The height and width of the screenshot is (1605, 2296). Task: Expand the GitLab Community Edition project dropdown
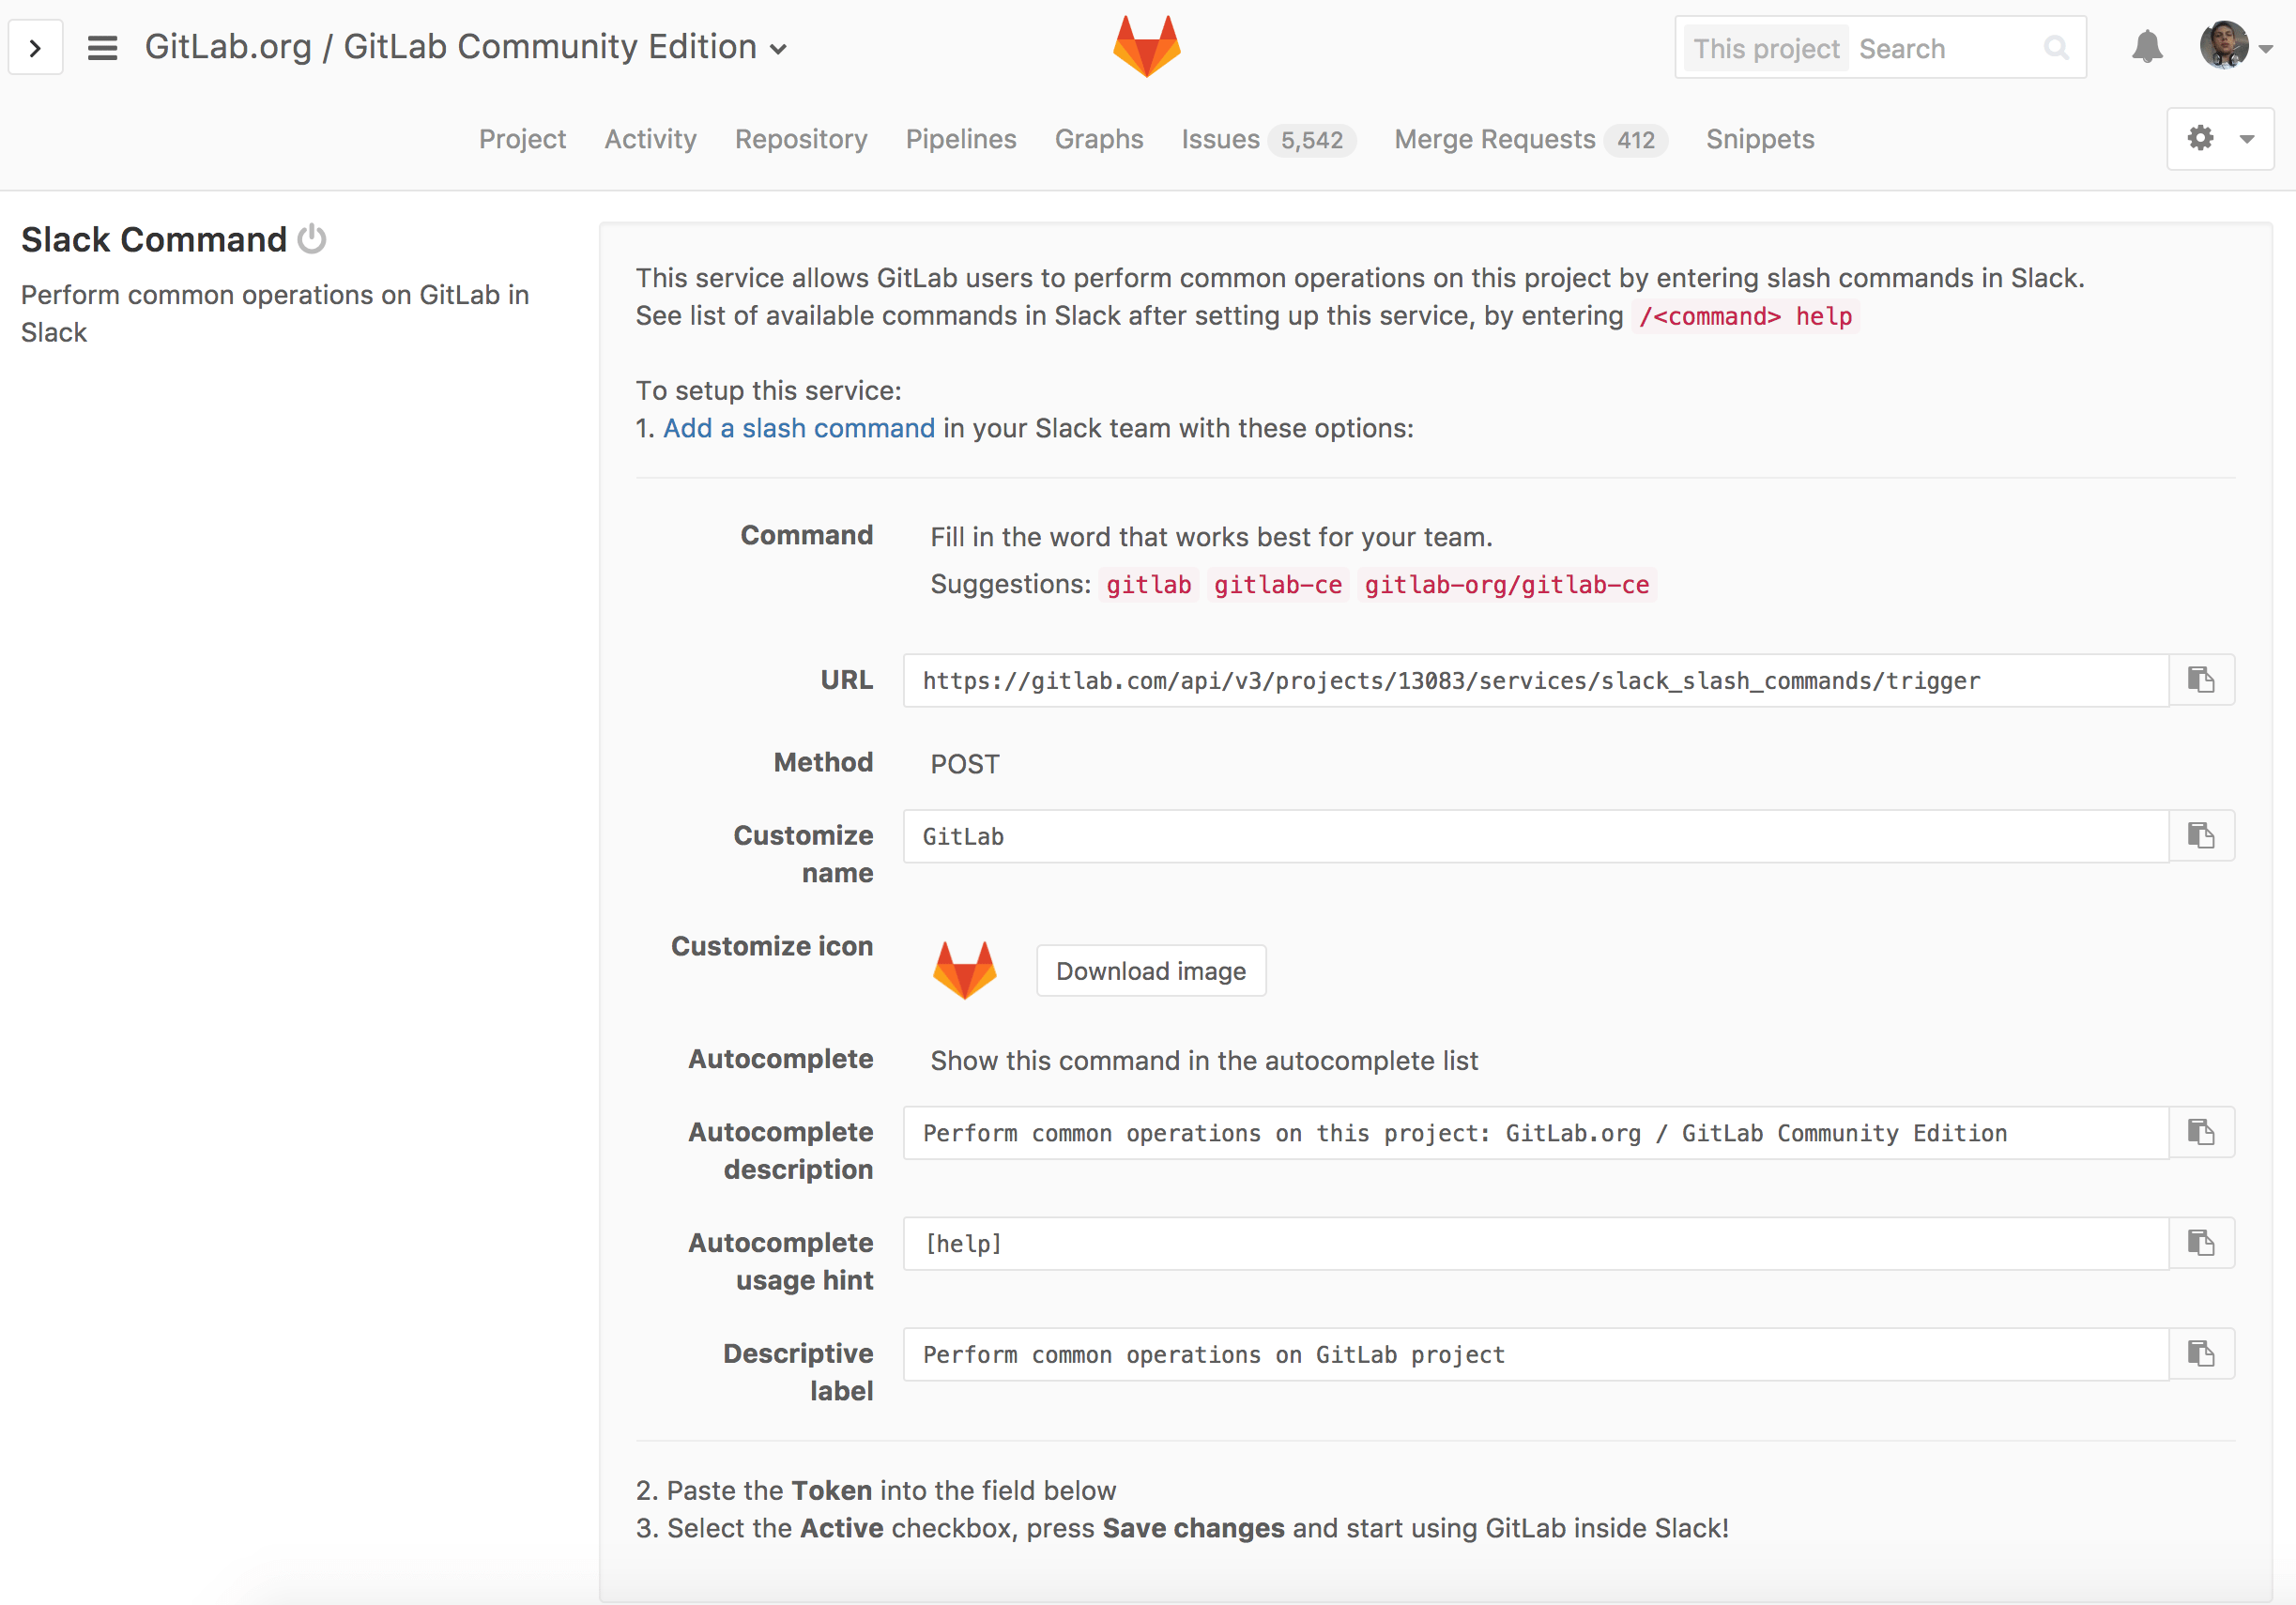(780, 48)
